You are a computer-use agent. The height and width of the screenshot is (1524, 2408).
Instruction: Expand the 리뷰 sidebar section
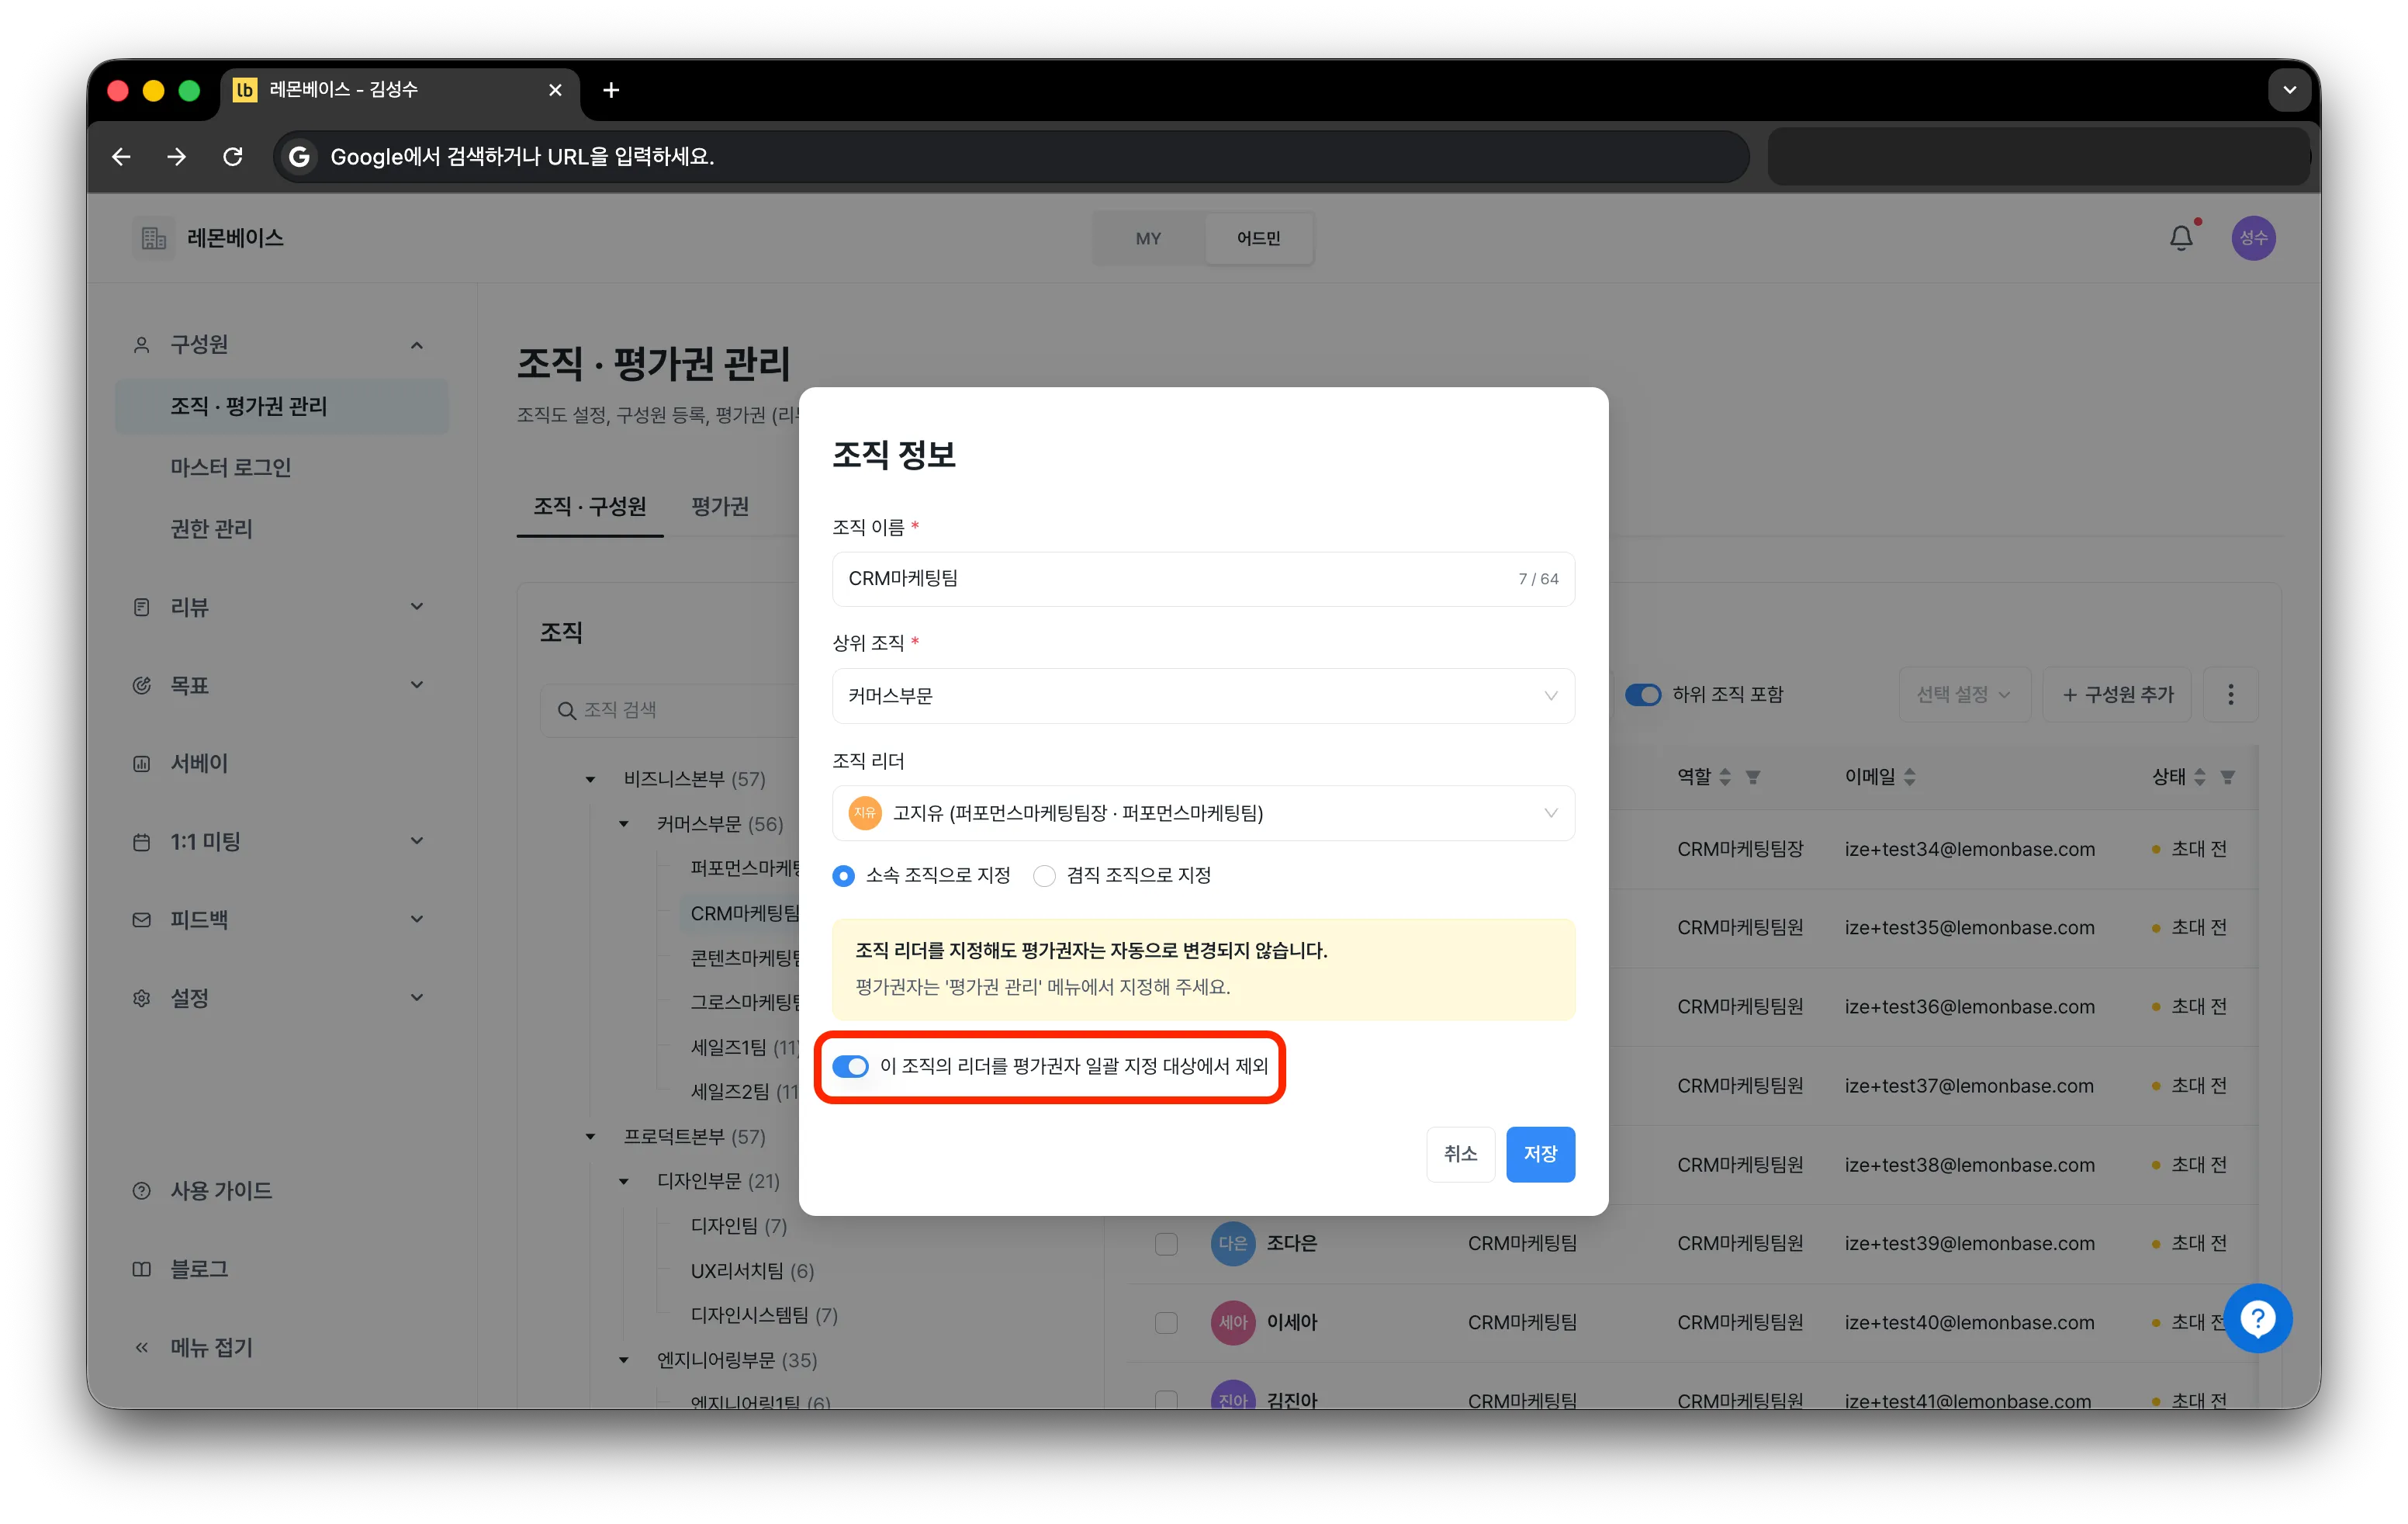417,607
